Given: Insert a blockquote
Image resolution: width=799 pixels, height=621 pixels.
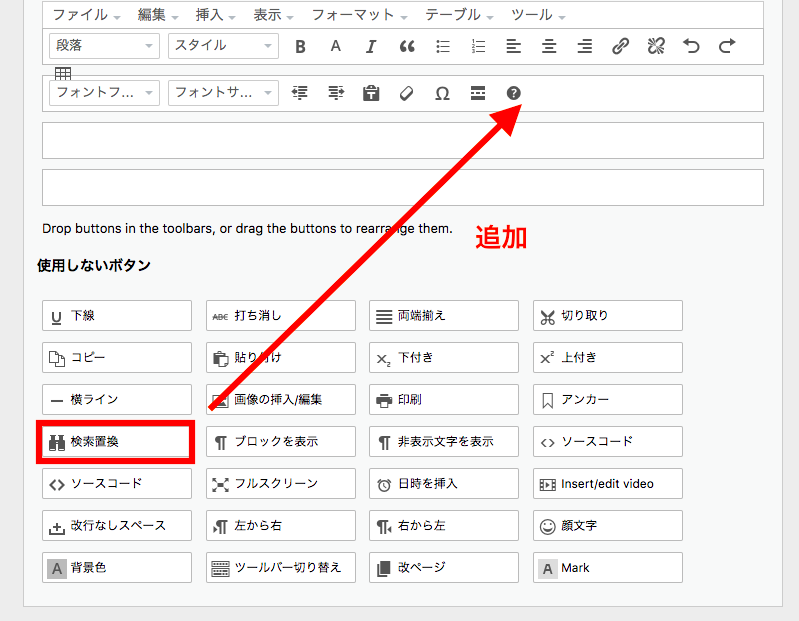Looking at the screenshot, I should tap(407, 46).
